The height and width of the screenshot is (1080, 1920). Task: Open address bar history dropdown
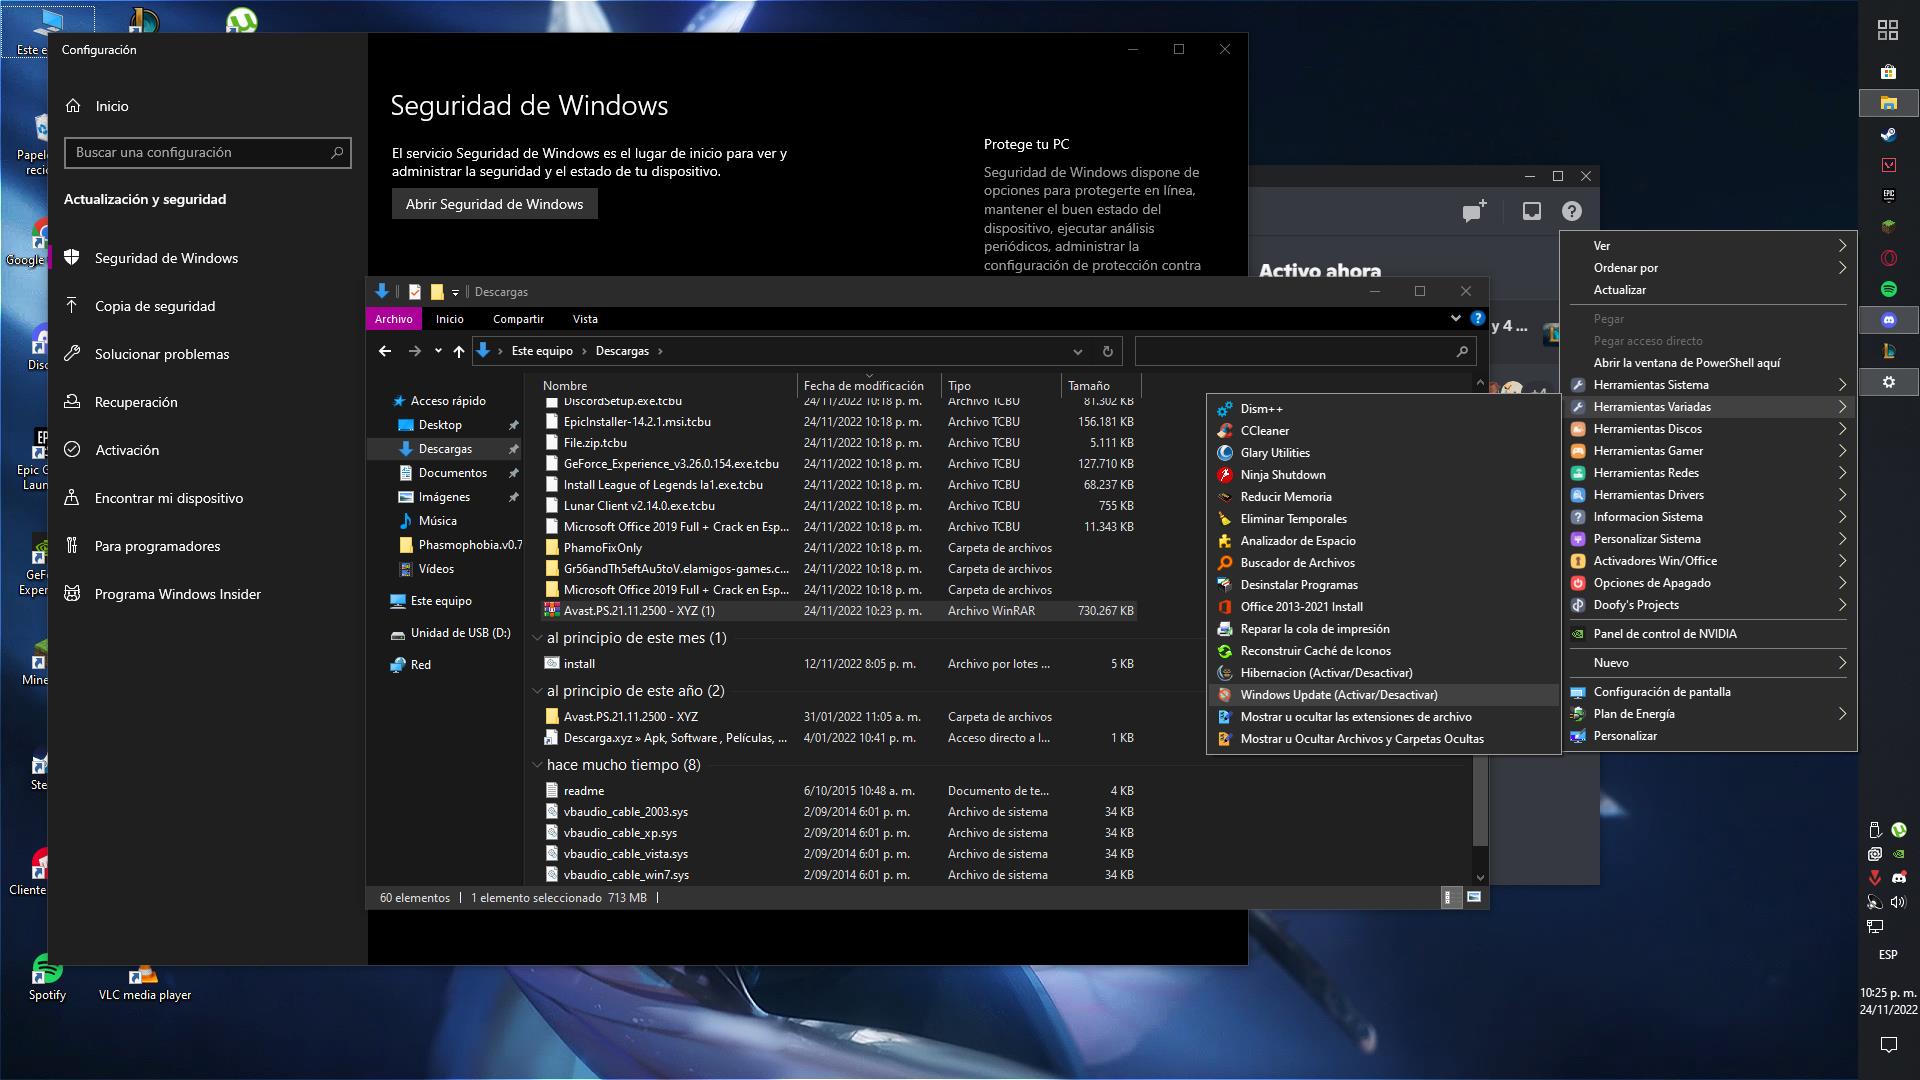1077,351
